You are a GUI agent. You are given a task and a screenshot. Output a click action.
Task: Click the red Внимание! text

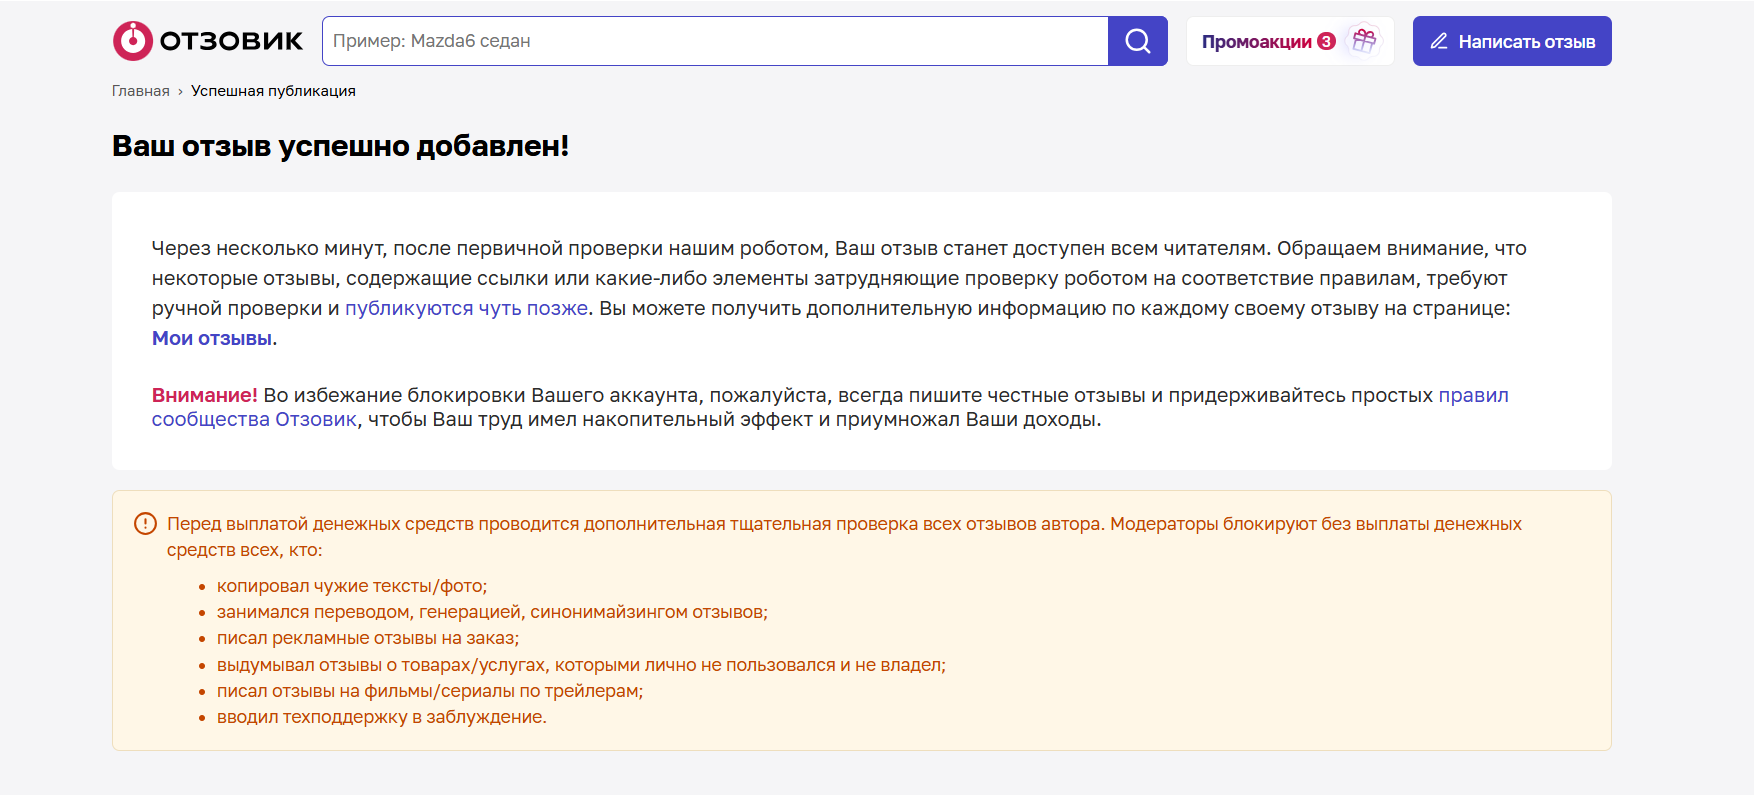pyautogui.click(x=204, y=395)
